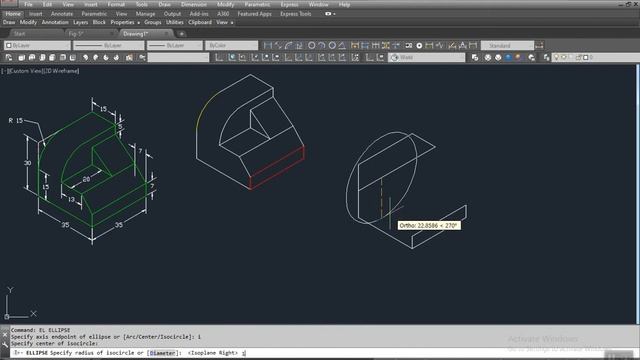Select the Tolerance tool in dimension toolbar
The image size is (640, 360).
409,45
